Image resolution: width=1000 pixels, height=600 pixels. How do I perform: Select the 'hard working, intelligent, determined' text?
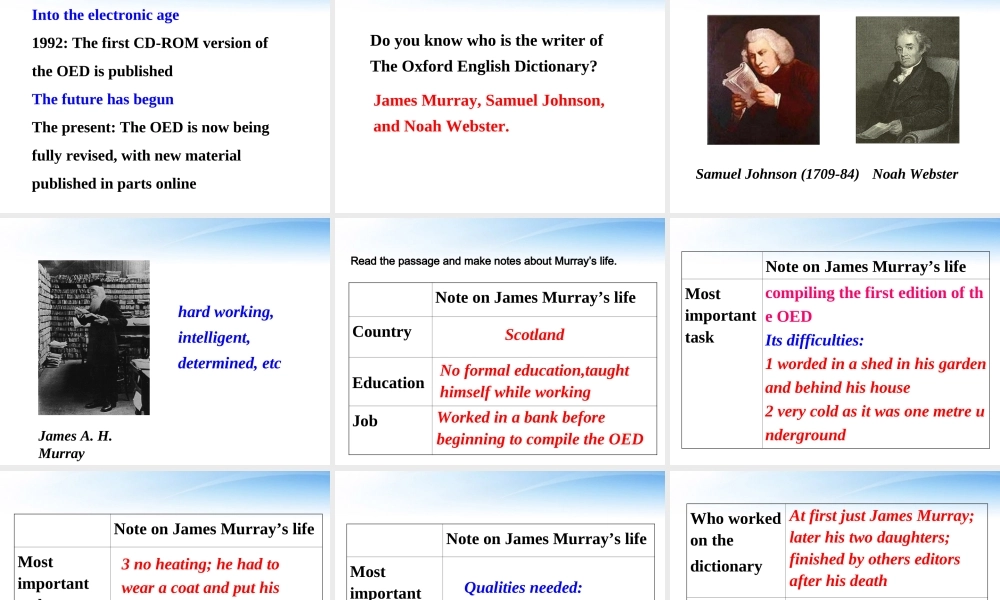(x=229, y=337)
